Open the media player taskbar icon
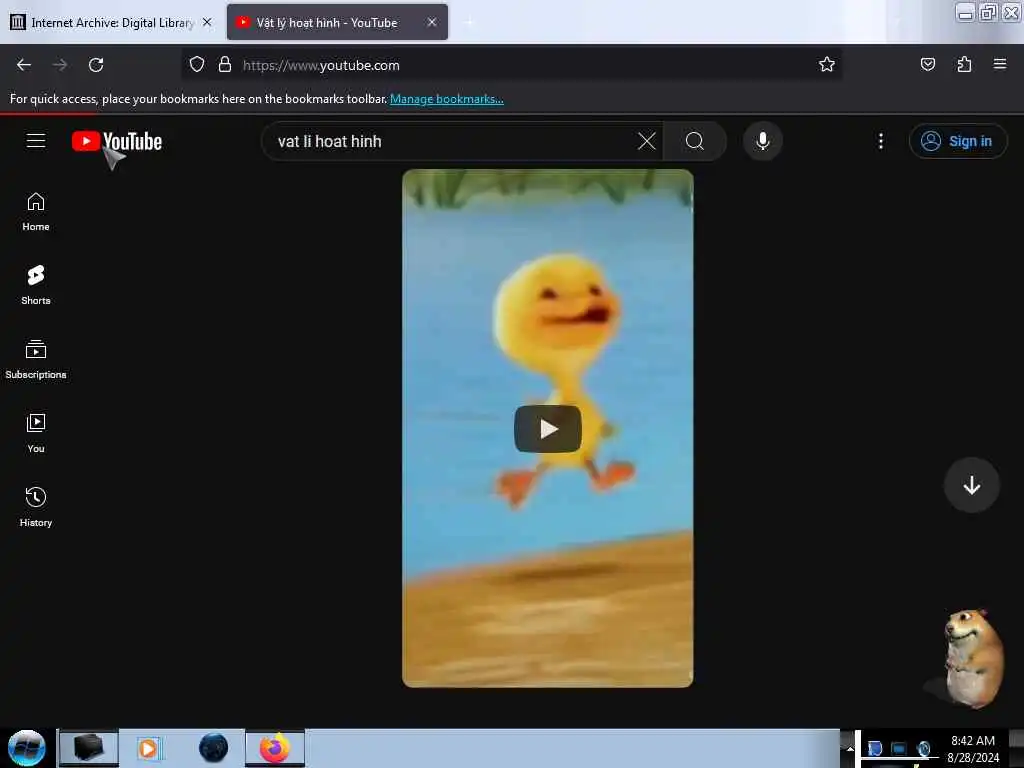The image size is (1024, 768). 148,748
